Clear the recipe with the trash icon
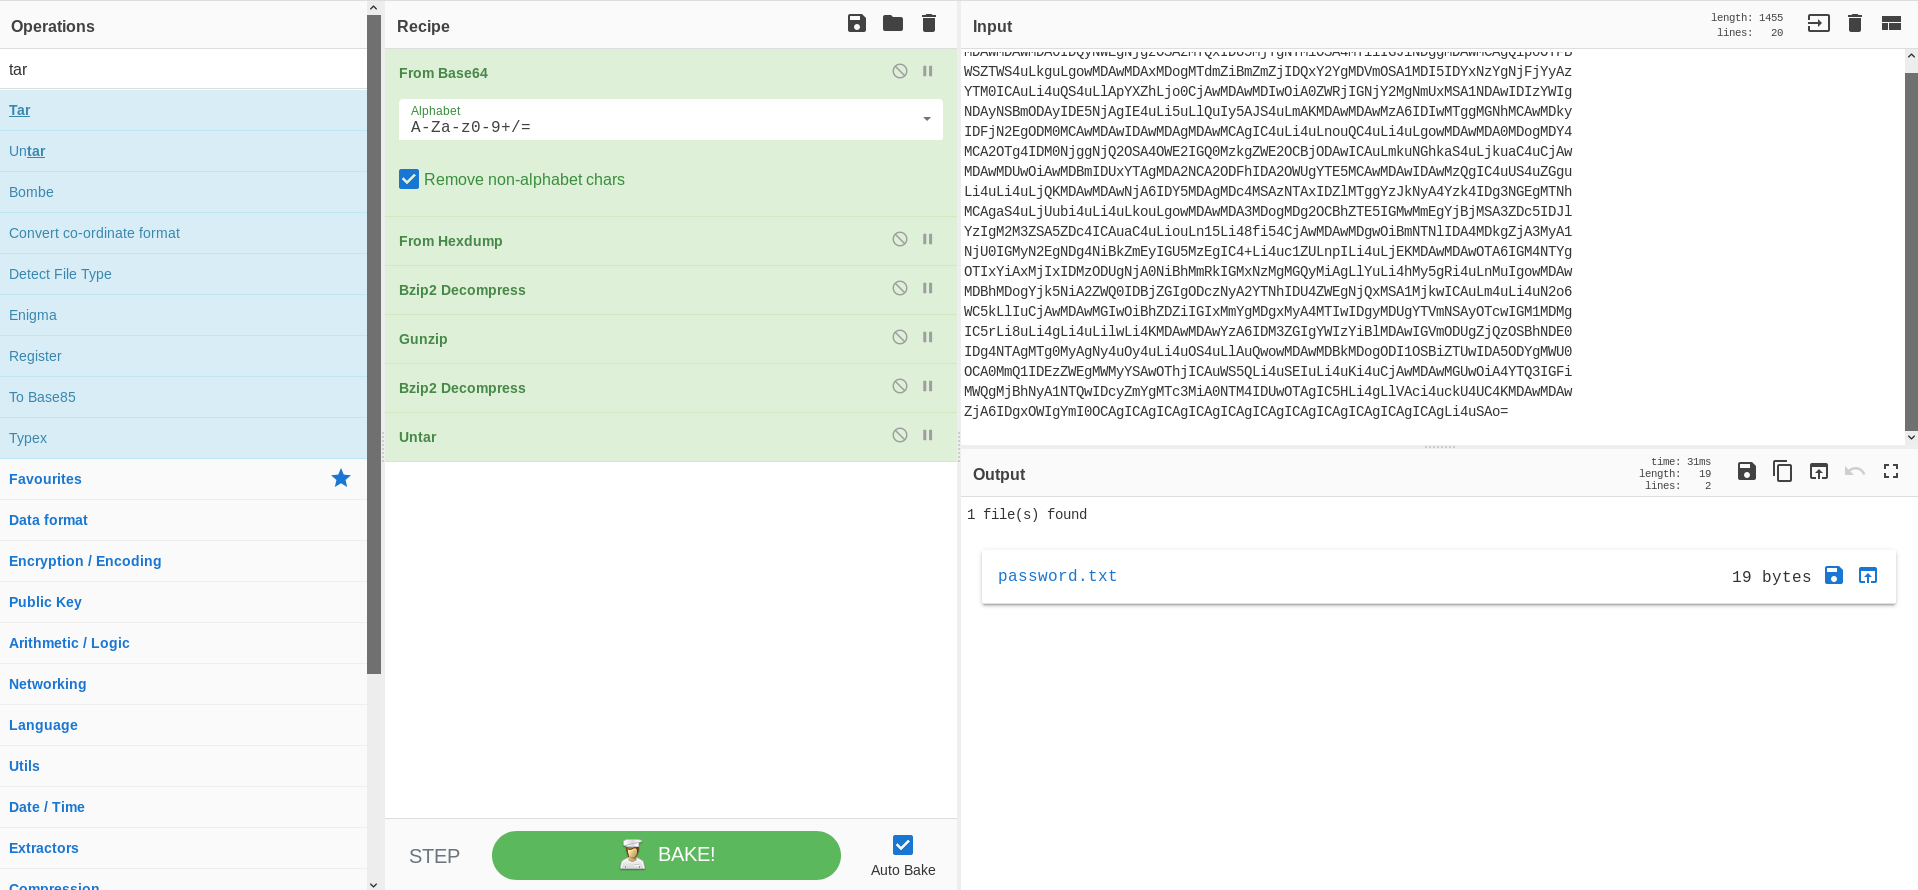This screenshot has width=1918, height=890. (x=929, y=23)
